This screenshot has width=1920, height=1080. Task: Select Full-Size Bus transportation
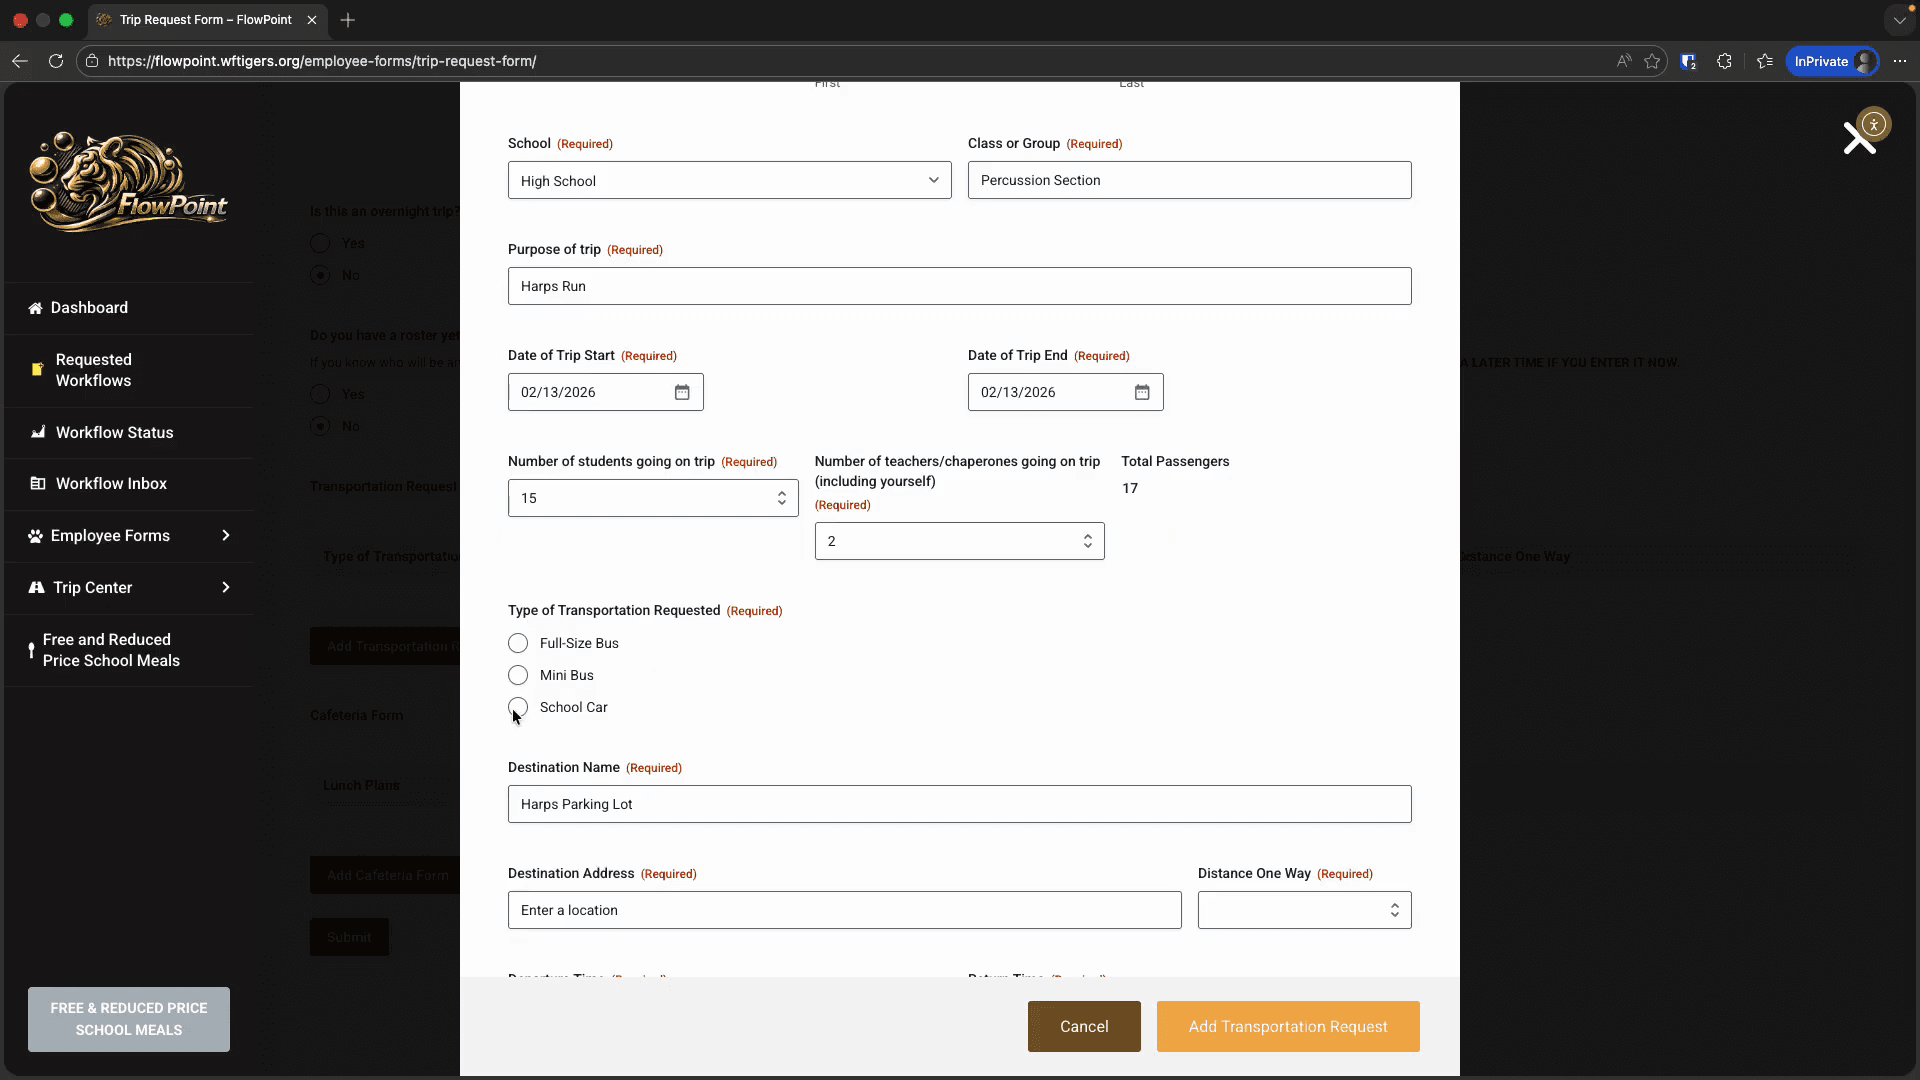518,643
